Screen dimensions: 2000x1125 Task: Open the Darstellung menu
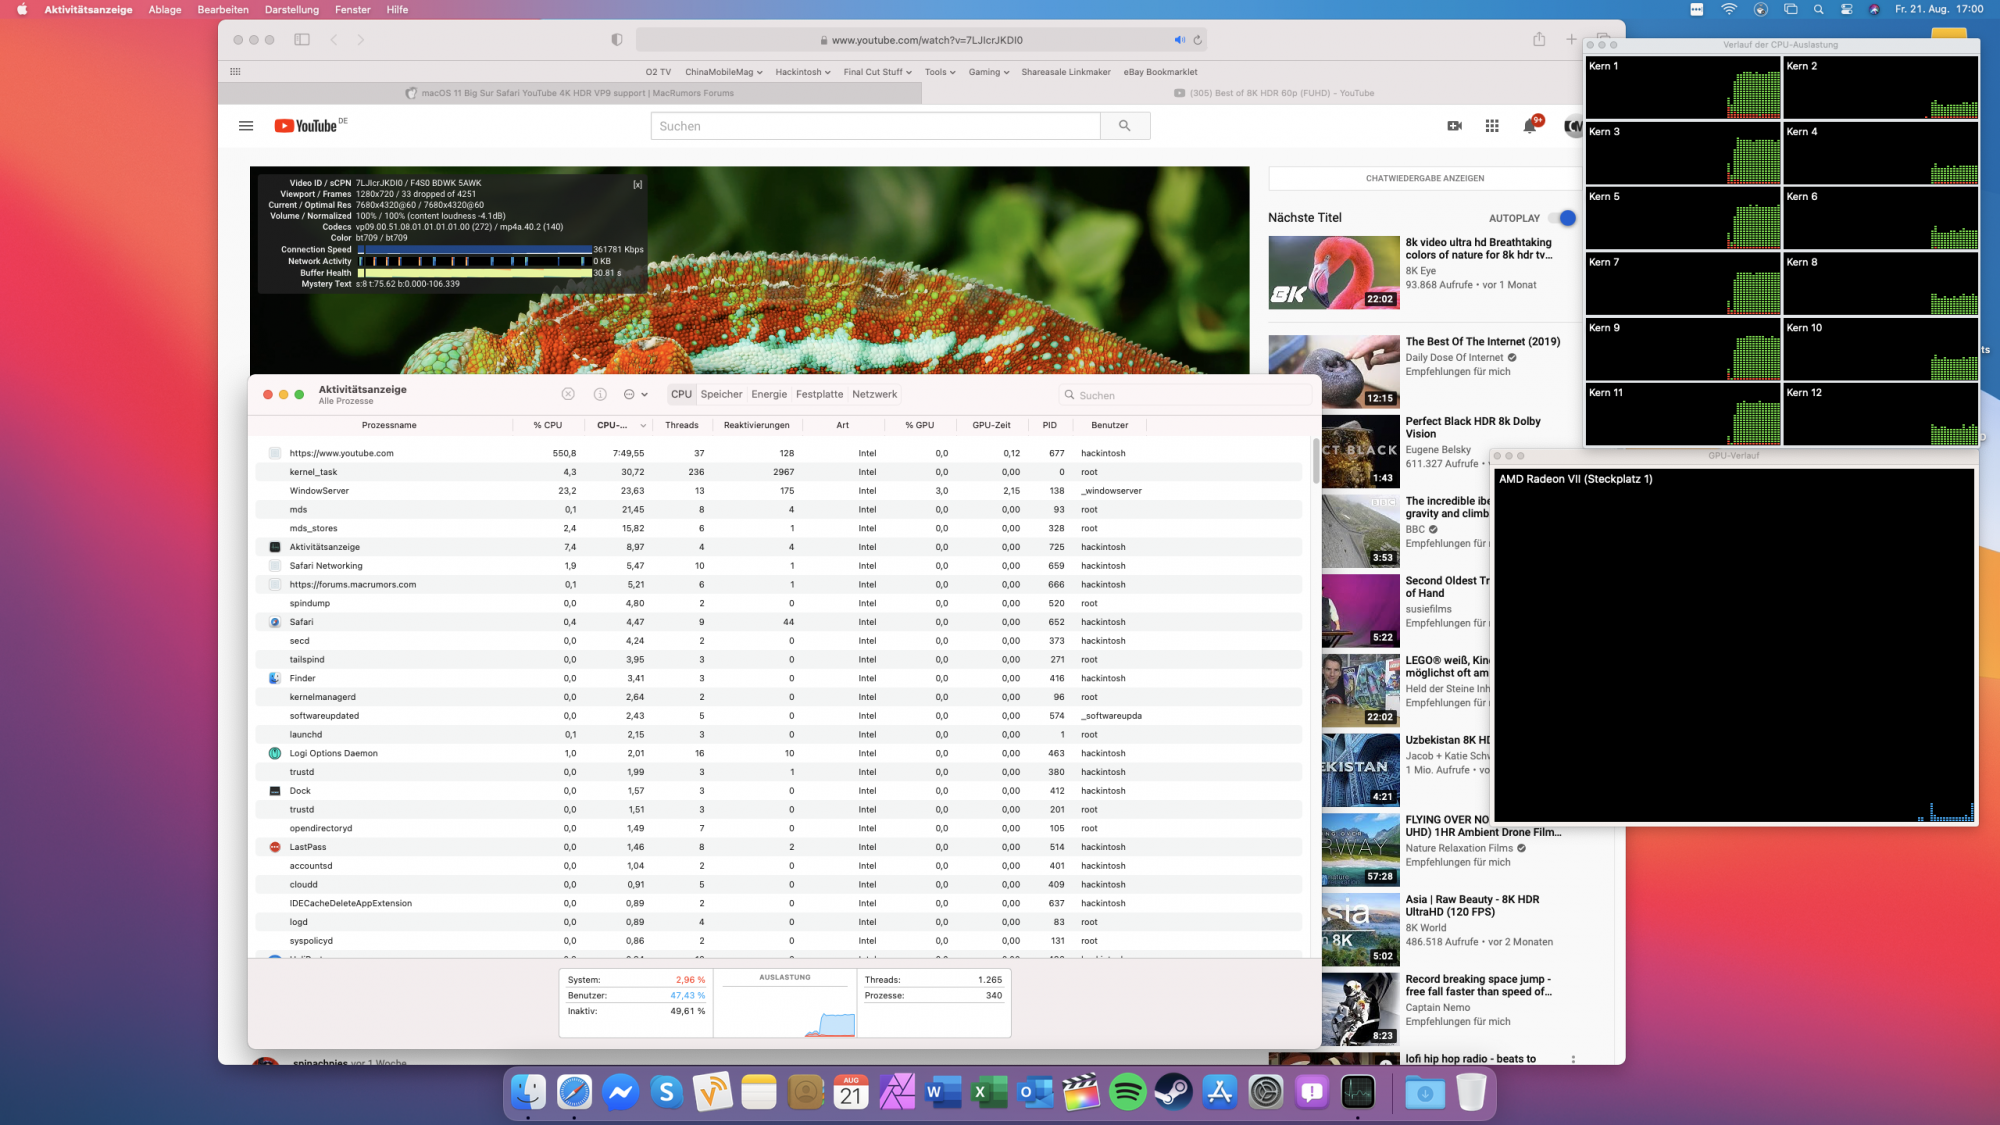point(291,9)
